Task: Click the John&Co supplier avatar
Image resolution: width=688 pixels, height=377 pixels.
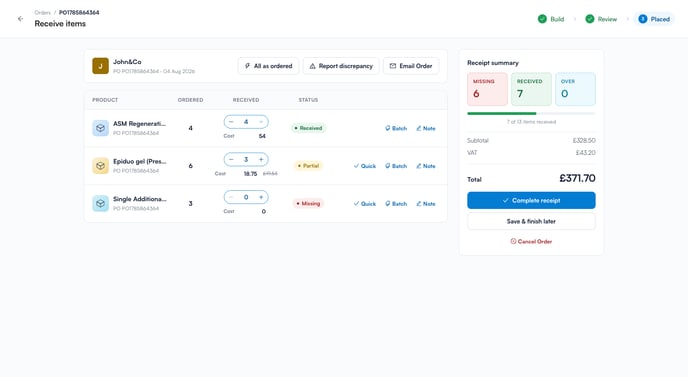Action: coord(100,66)
